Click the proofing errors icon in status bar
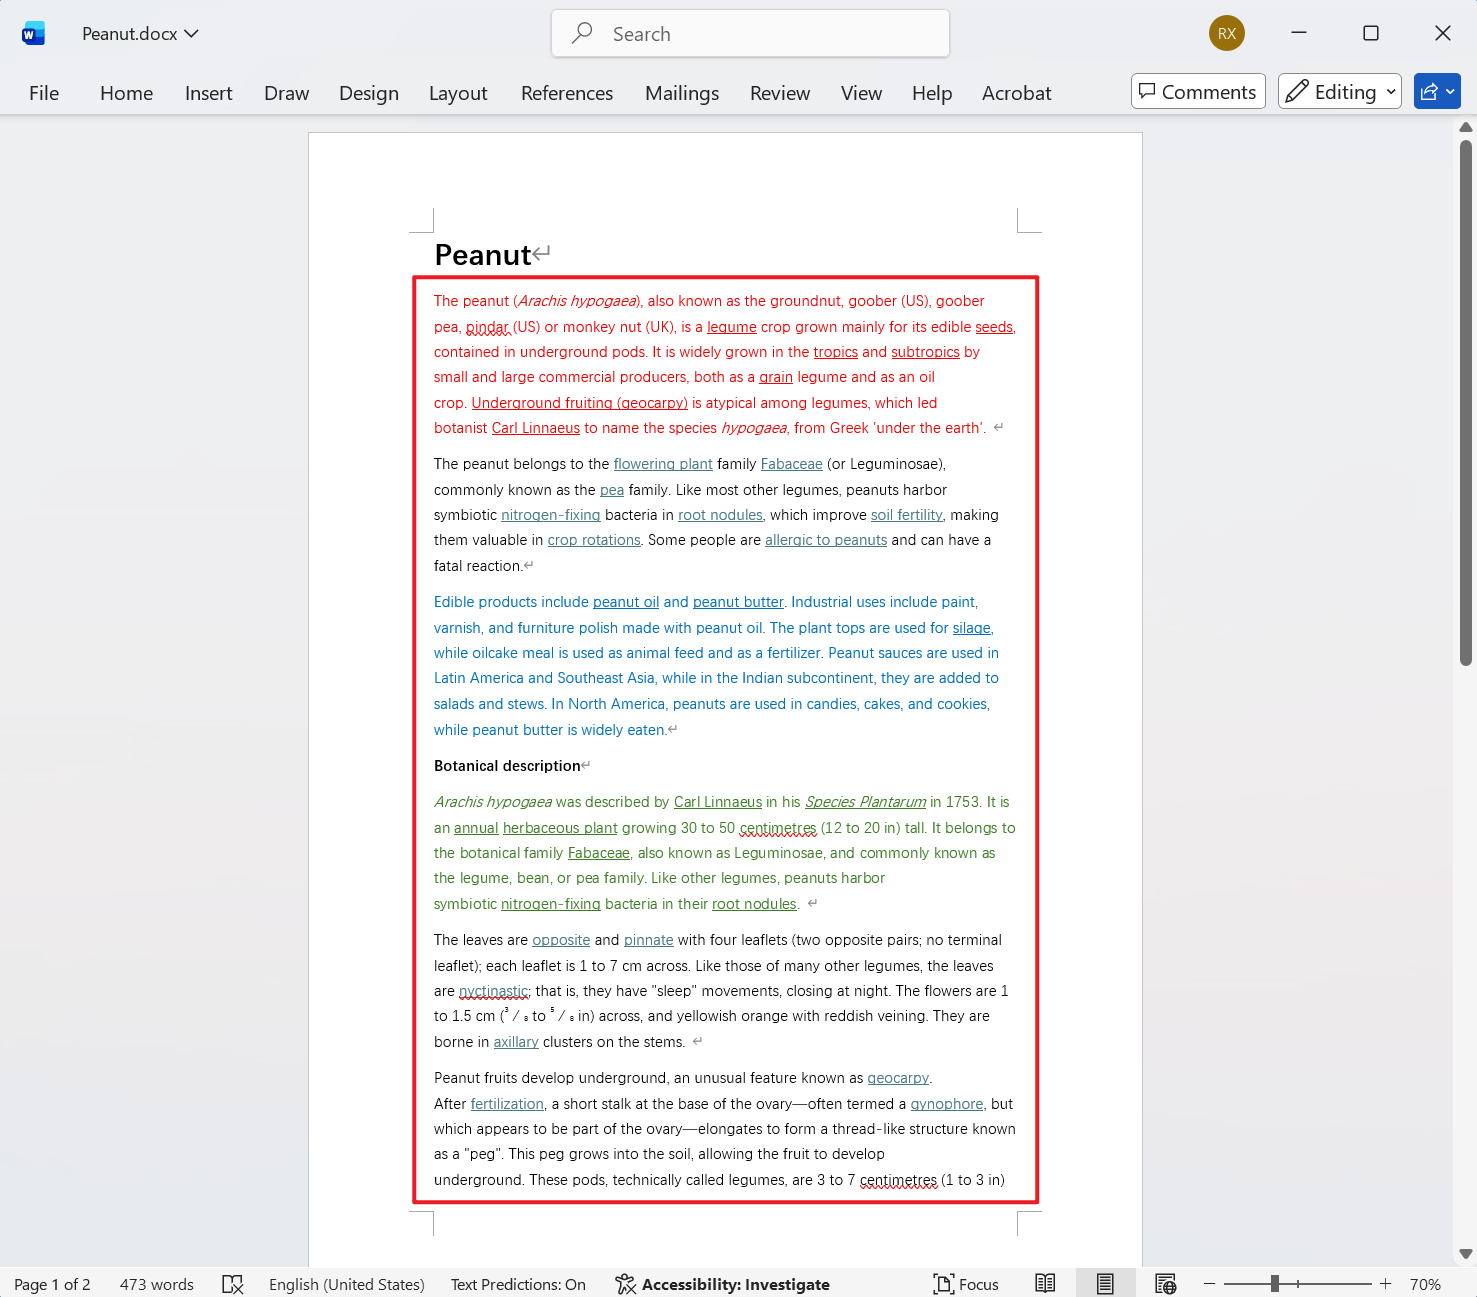This screenshot has width=1477, height=1297. (233, 1284)
